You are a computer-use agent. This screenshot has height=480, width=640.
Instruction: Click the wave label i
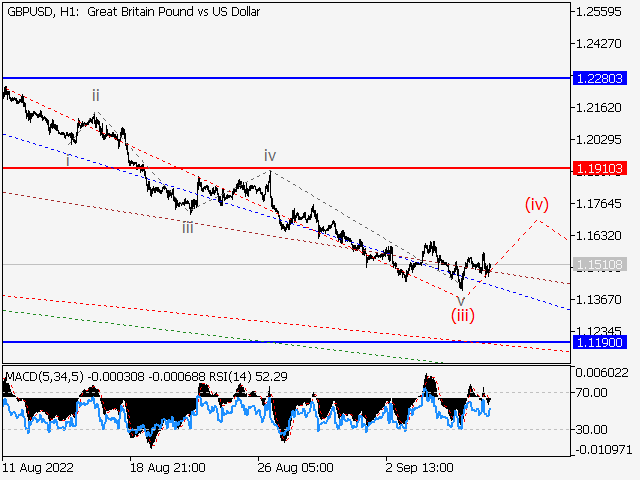68,161
